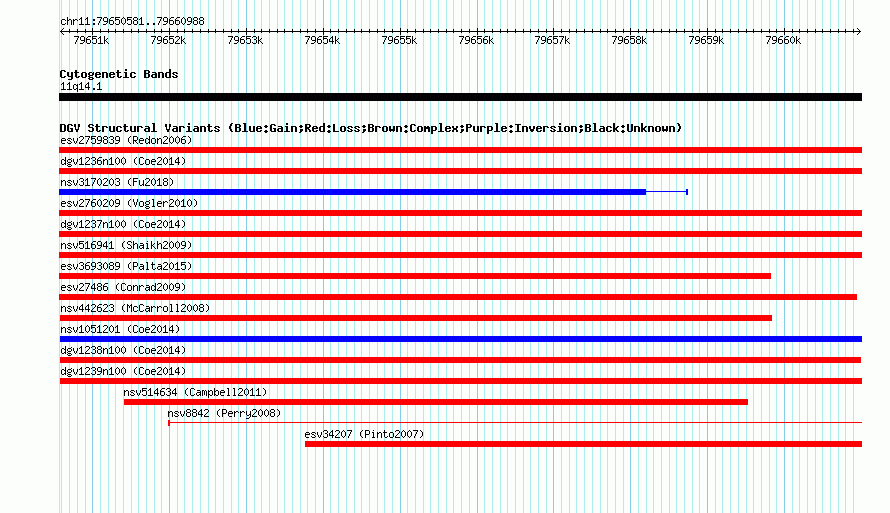Select the red bar under dgv1238n100

pyautogui.click(x=460, y=360)
